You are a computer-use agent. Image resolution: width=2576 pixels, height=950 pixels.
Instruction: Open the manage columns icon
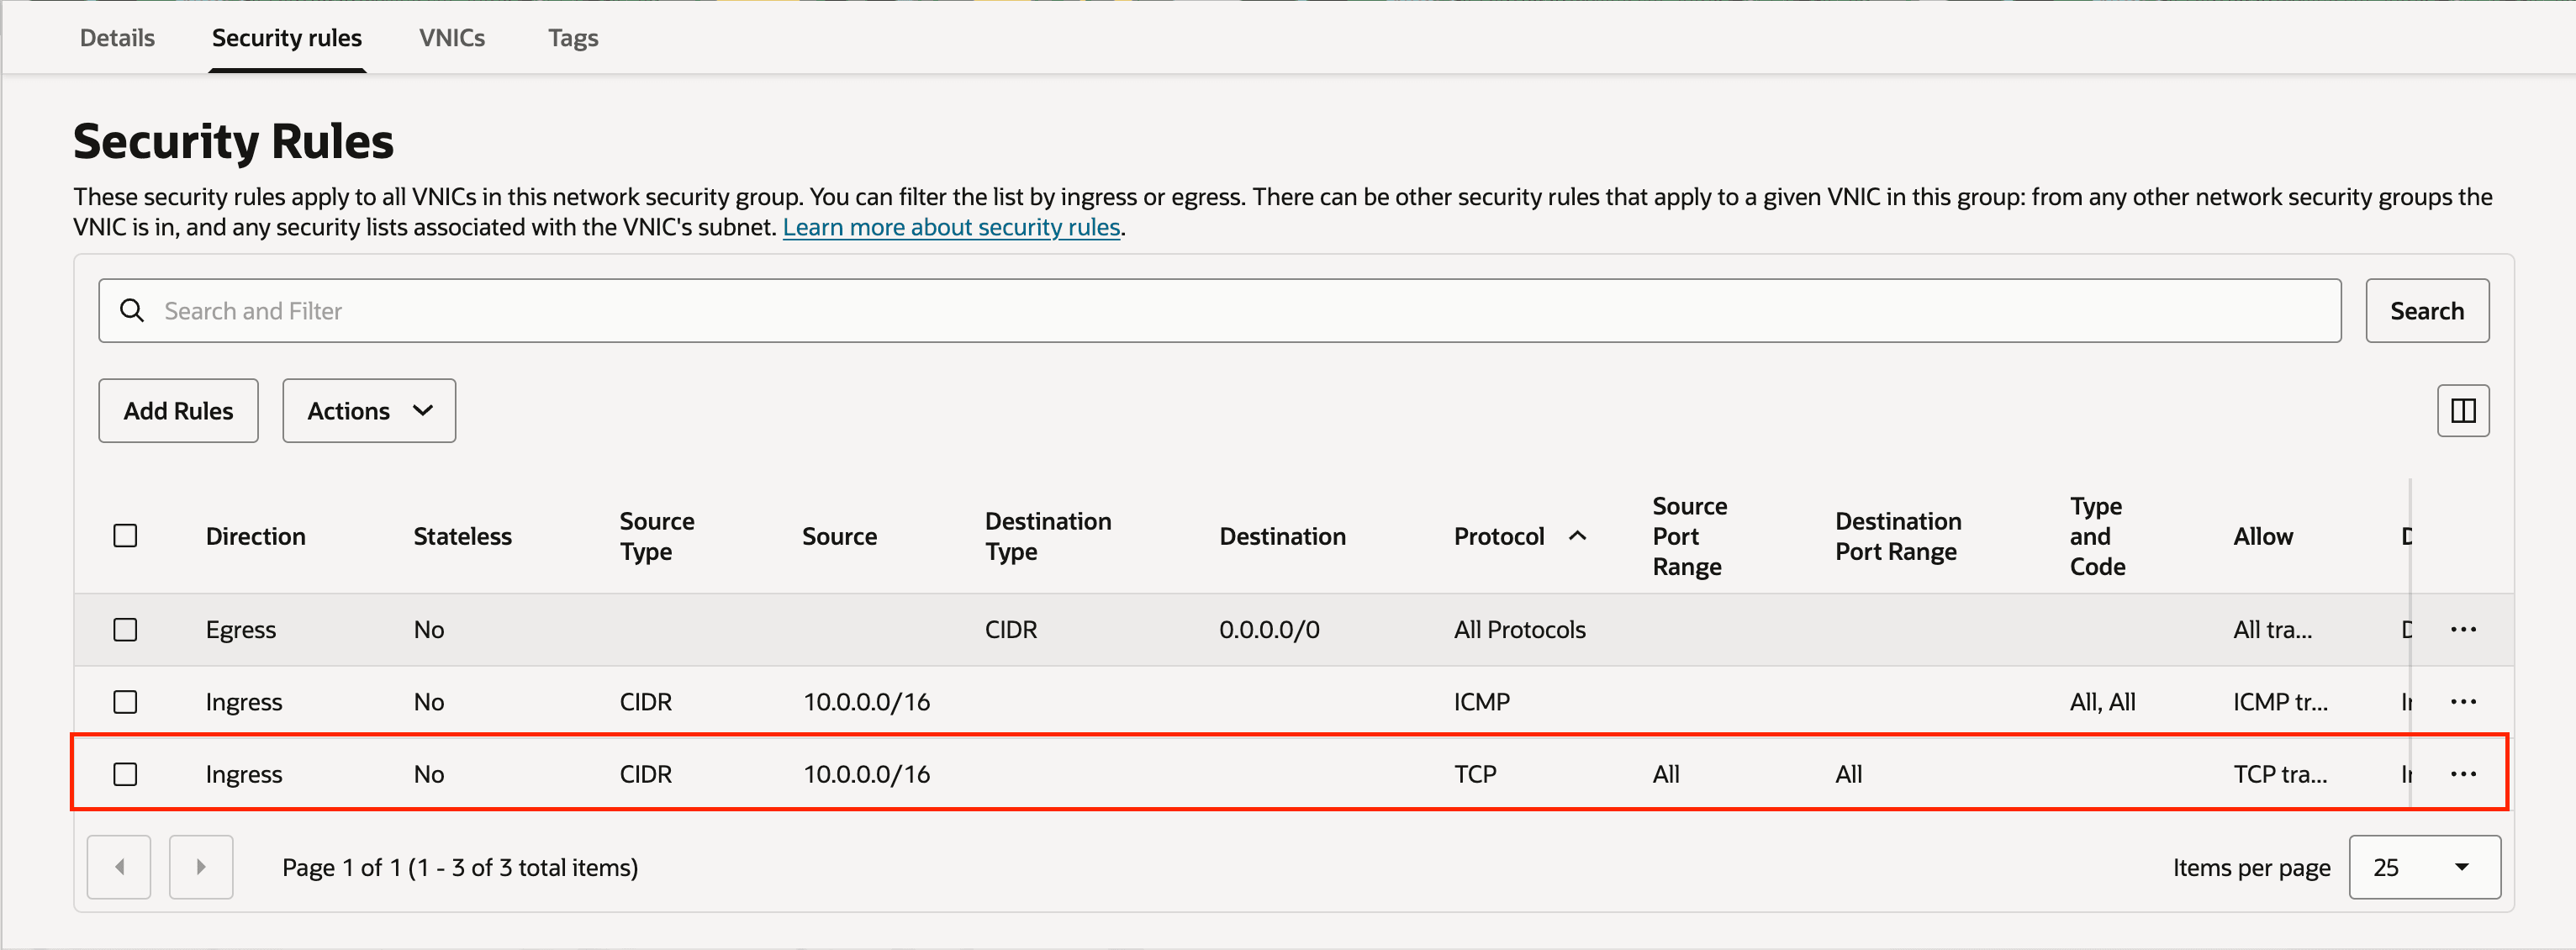[x=2463, y=410]
